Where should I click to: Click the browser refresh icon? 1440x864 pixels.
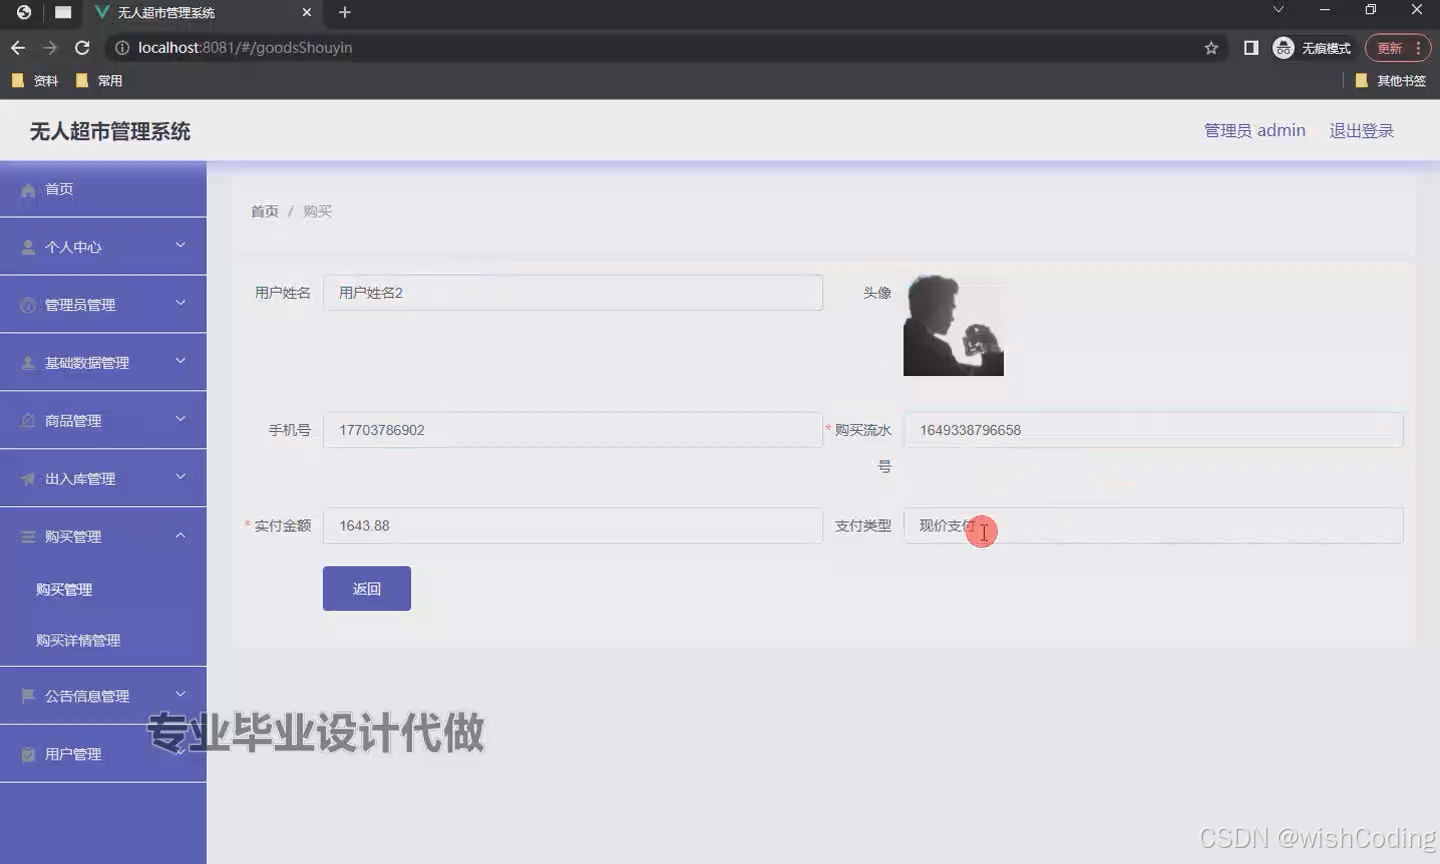pos(82,47)
